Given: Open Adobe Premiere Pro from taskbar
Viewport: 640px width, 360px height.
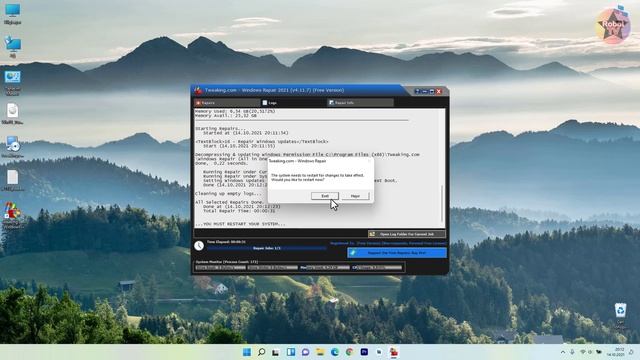Looking at the screenshot, I should (x=364, y=352).
